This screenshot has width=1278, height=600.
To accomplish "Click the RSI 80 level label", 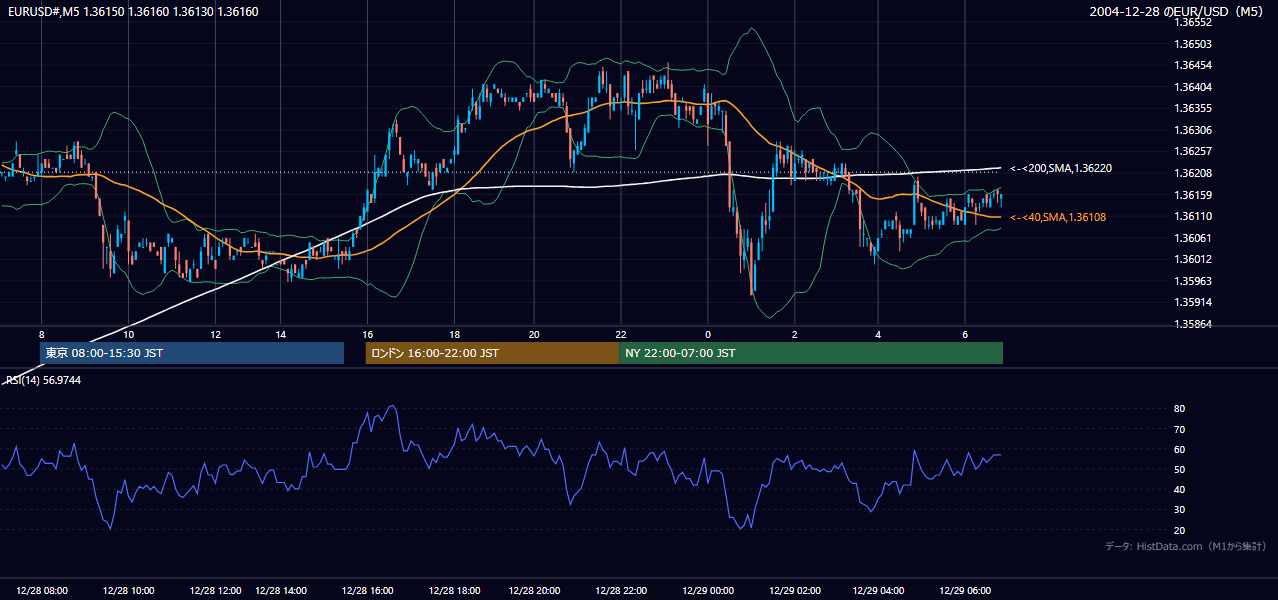I will coord(1179,409).
